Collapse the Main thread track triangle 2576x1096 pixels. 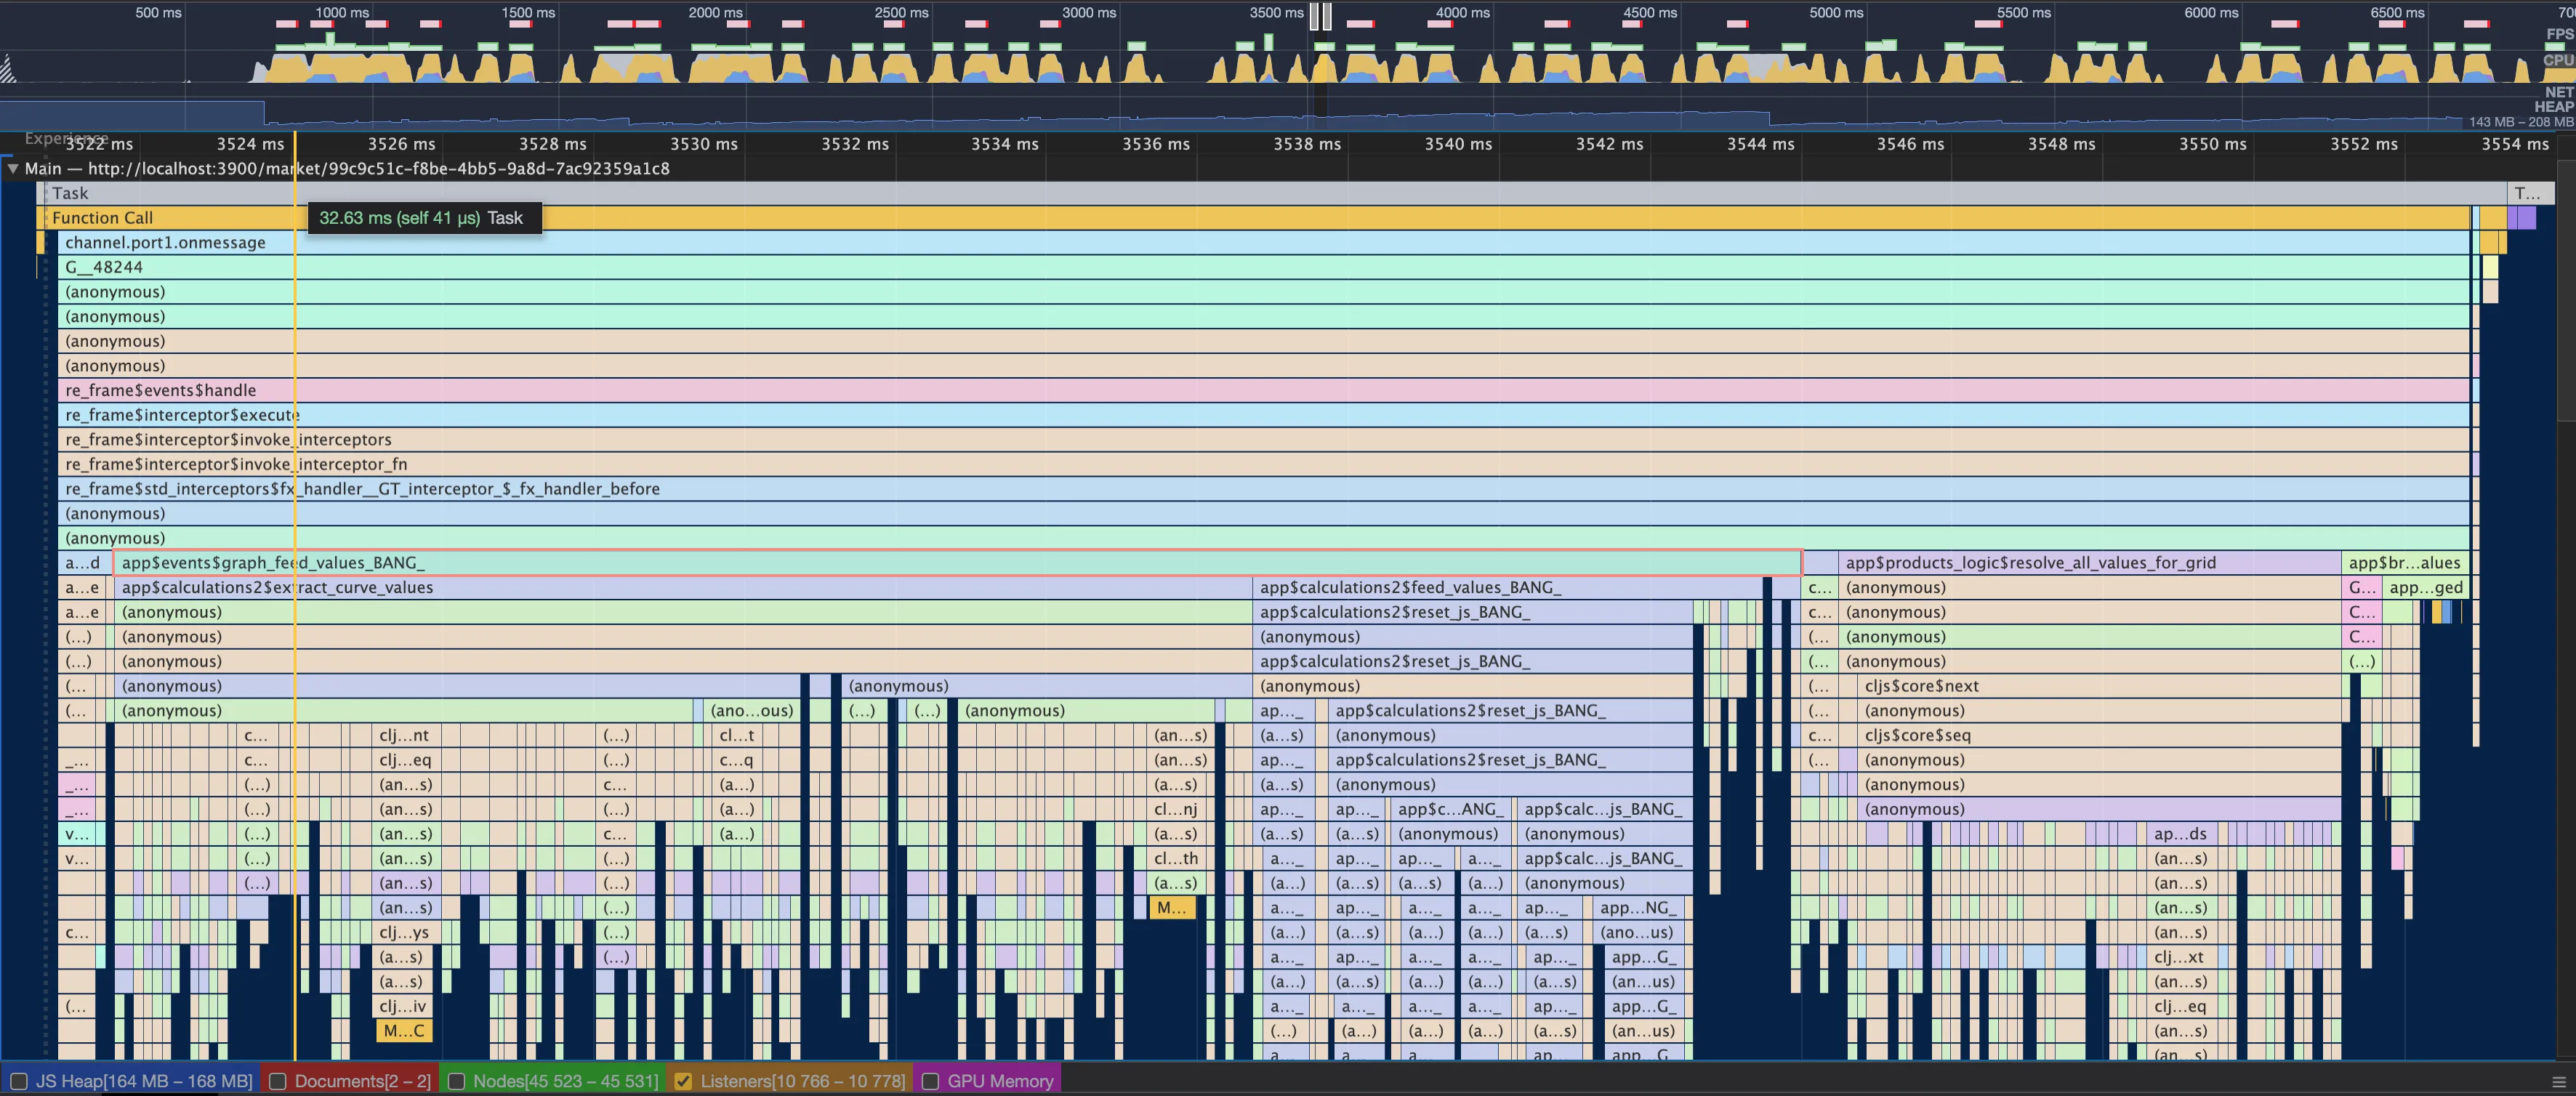(13, 168)
